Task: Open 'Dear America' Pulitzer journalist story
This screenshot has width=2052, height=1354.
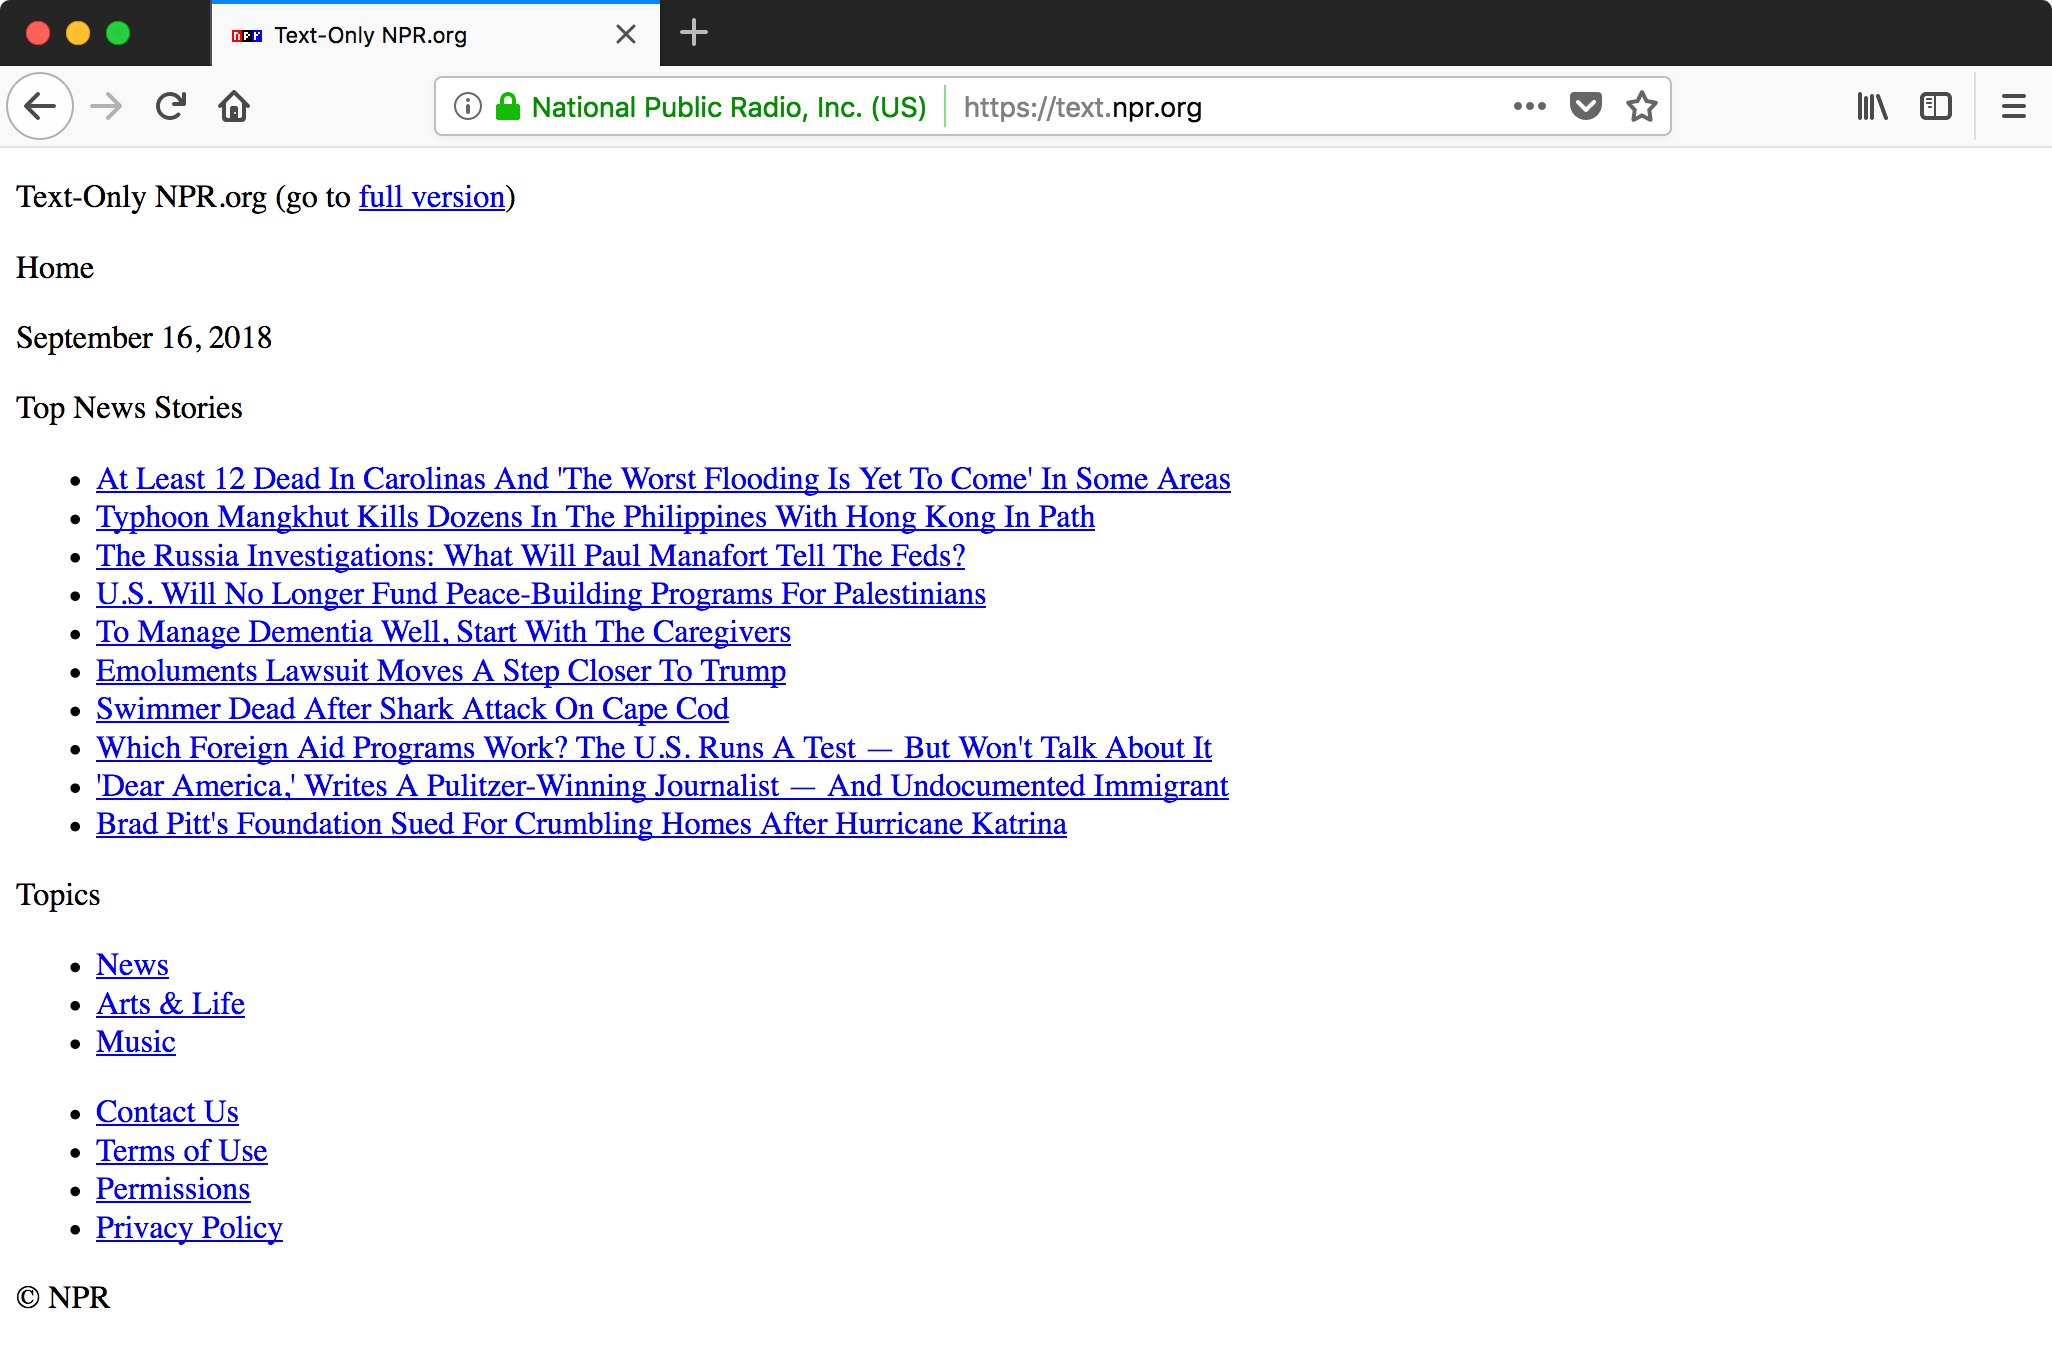Action: pyautogui.click(x=662, y=786)
